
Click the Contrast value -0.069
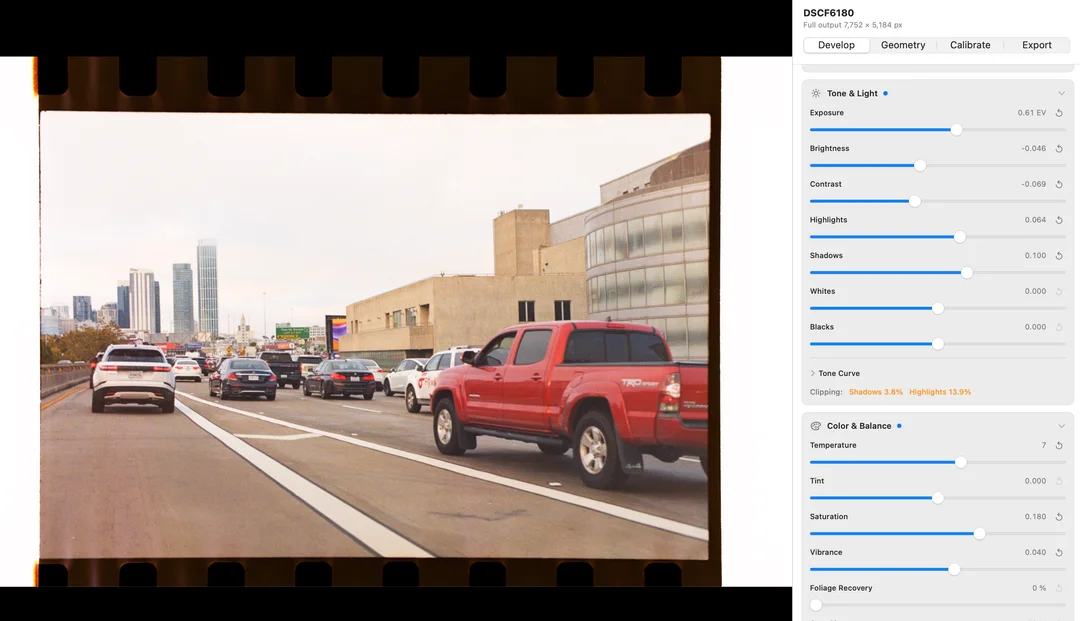tap(1033, 185)
